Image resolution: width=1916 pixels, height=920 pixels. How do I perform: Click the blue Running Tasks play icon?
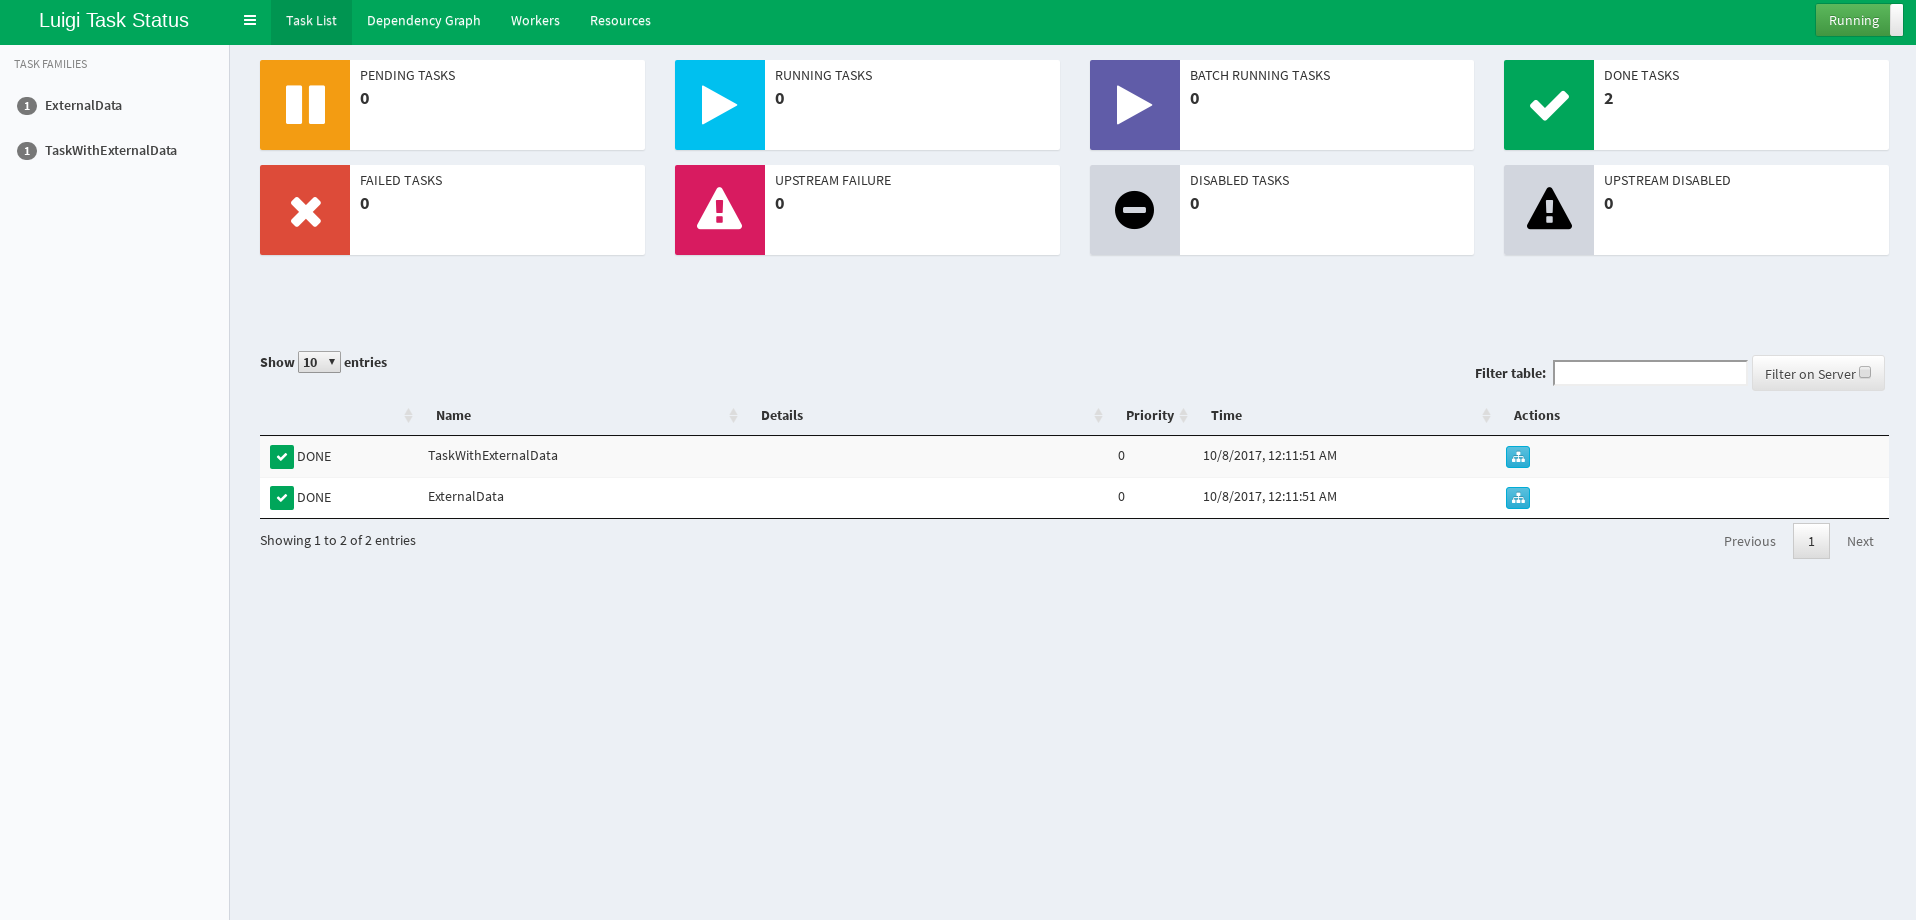pos(720,105)
